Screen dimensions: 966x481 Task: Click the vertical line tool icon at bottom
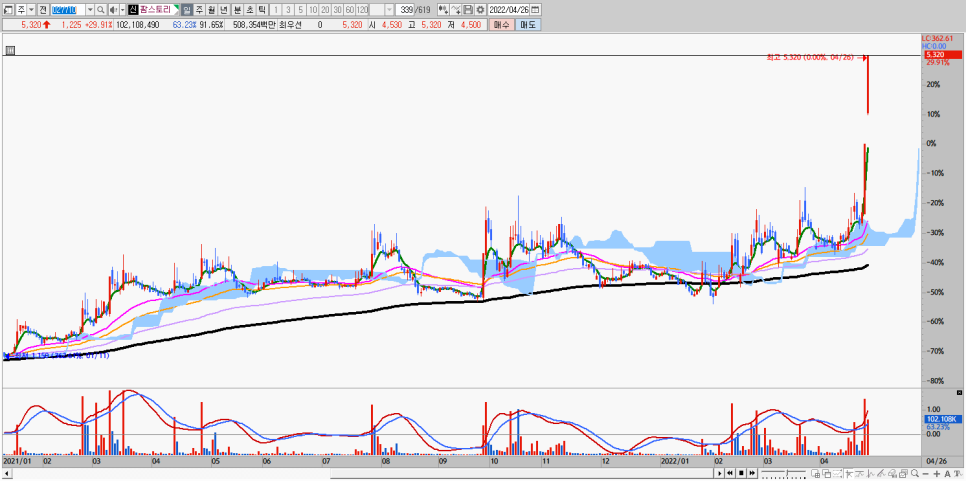click(871, 474)
